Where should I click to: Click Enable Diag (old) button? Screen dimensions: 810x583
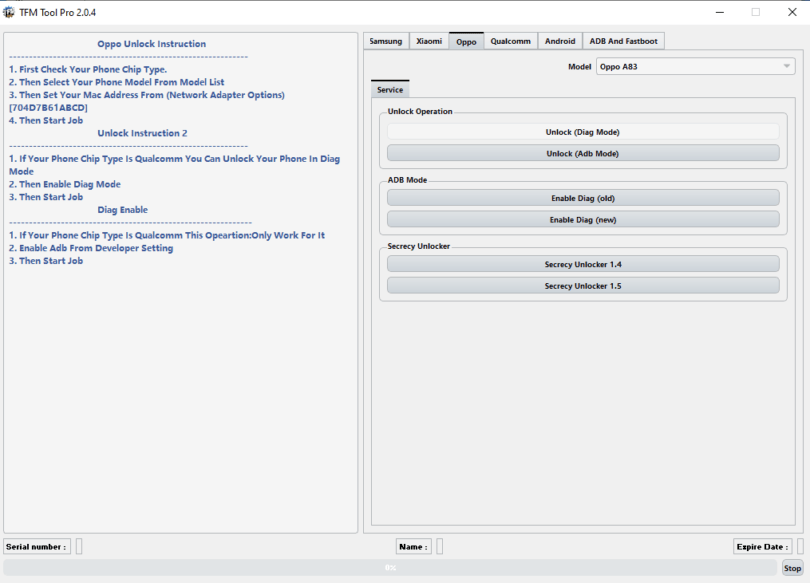point(583,198)
